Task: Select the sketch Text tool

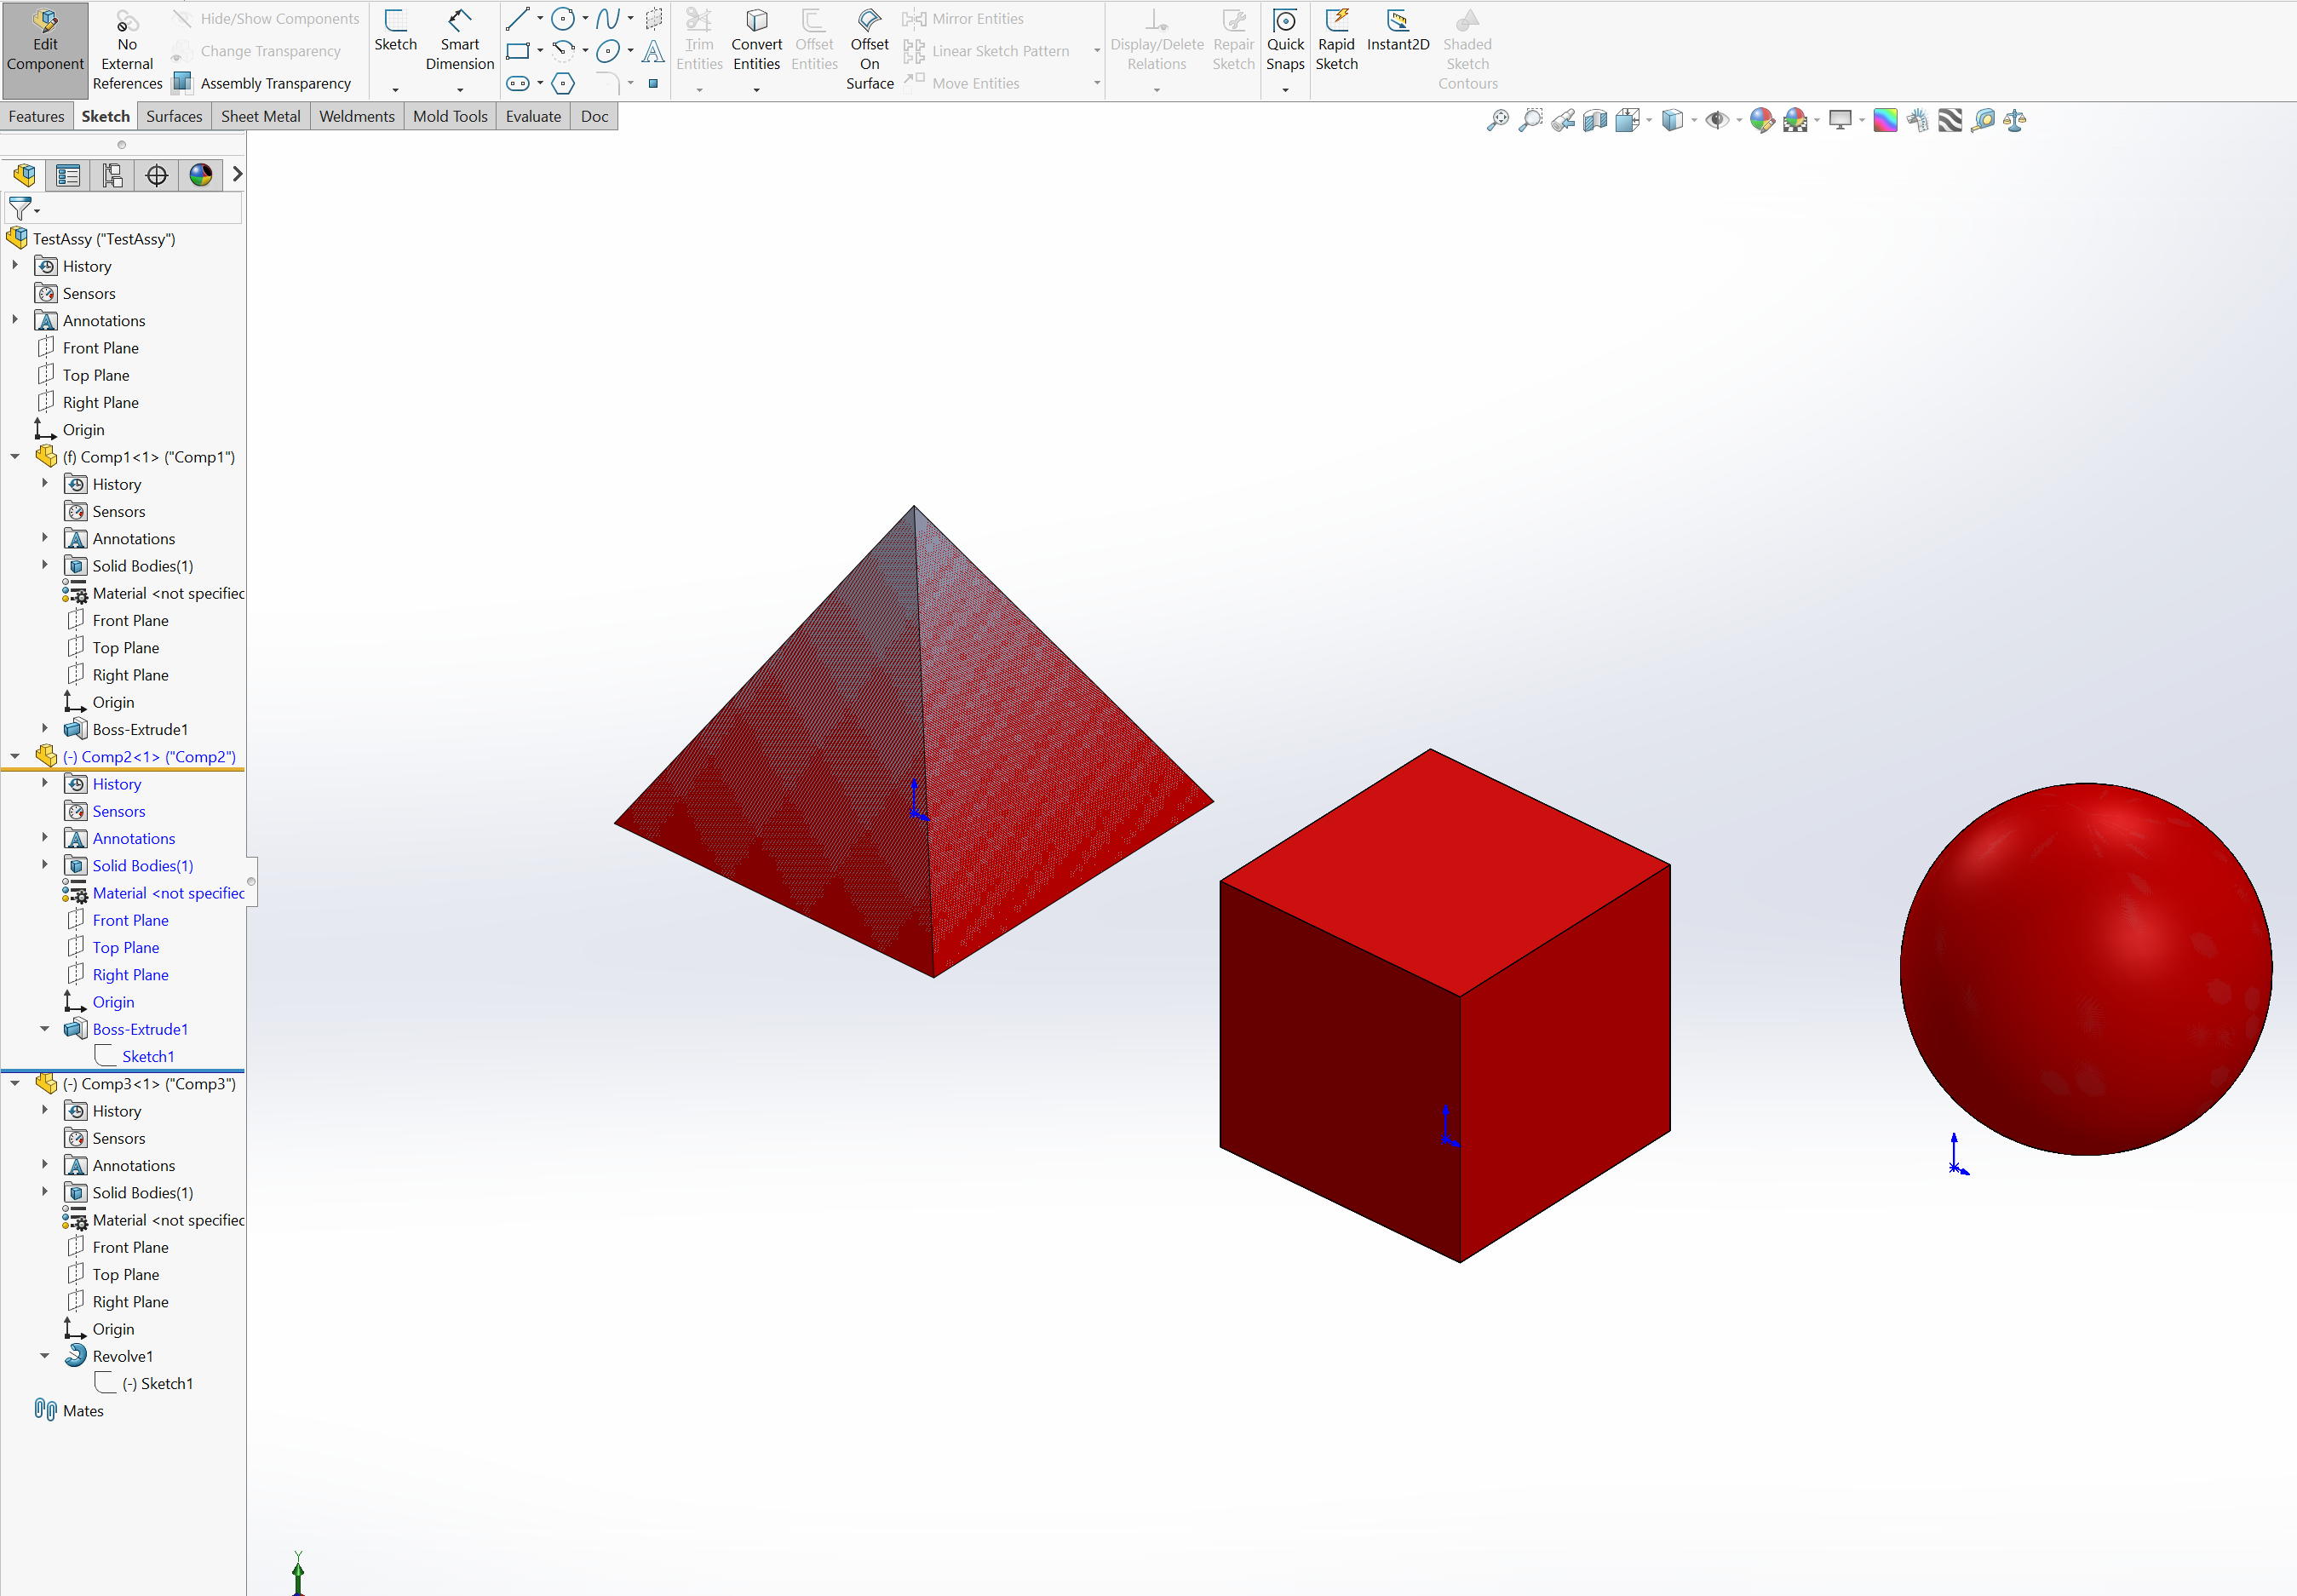Action: (653, 51)
